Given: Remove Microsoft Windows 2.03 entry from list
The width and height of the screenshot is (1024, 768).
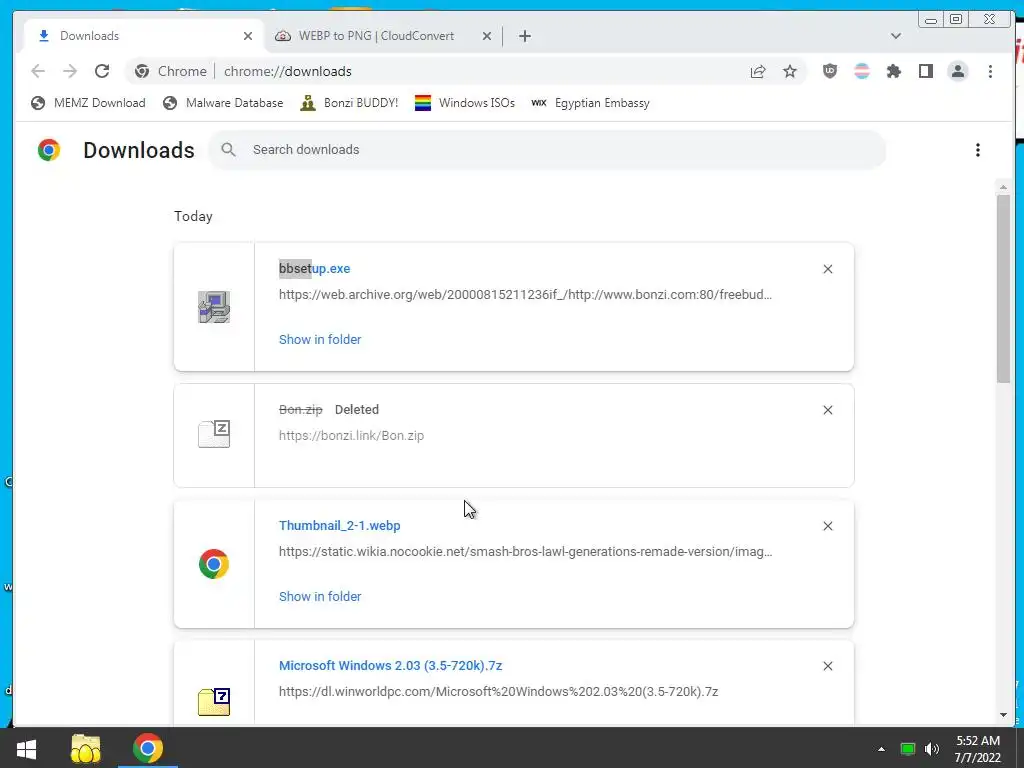Looking at the screenshot, I should pos(828,666).
